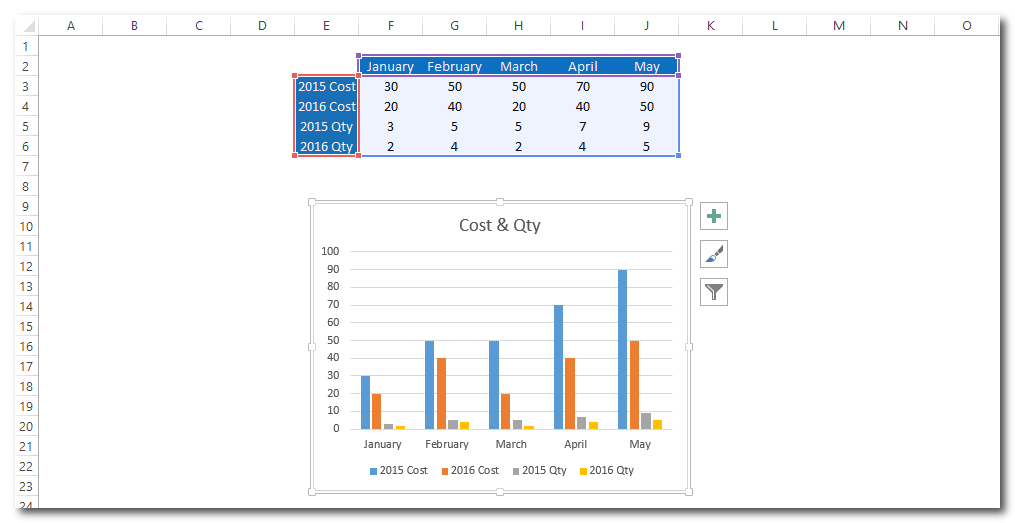Image resolution: width=1015 pixels, height=523 pixels.
Task: Select the 2016 Qty legend entry
Action: [x=610, y=470]
